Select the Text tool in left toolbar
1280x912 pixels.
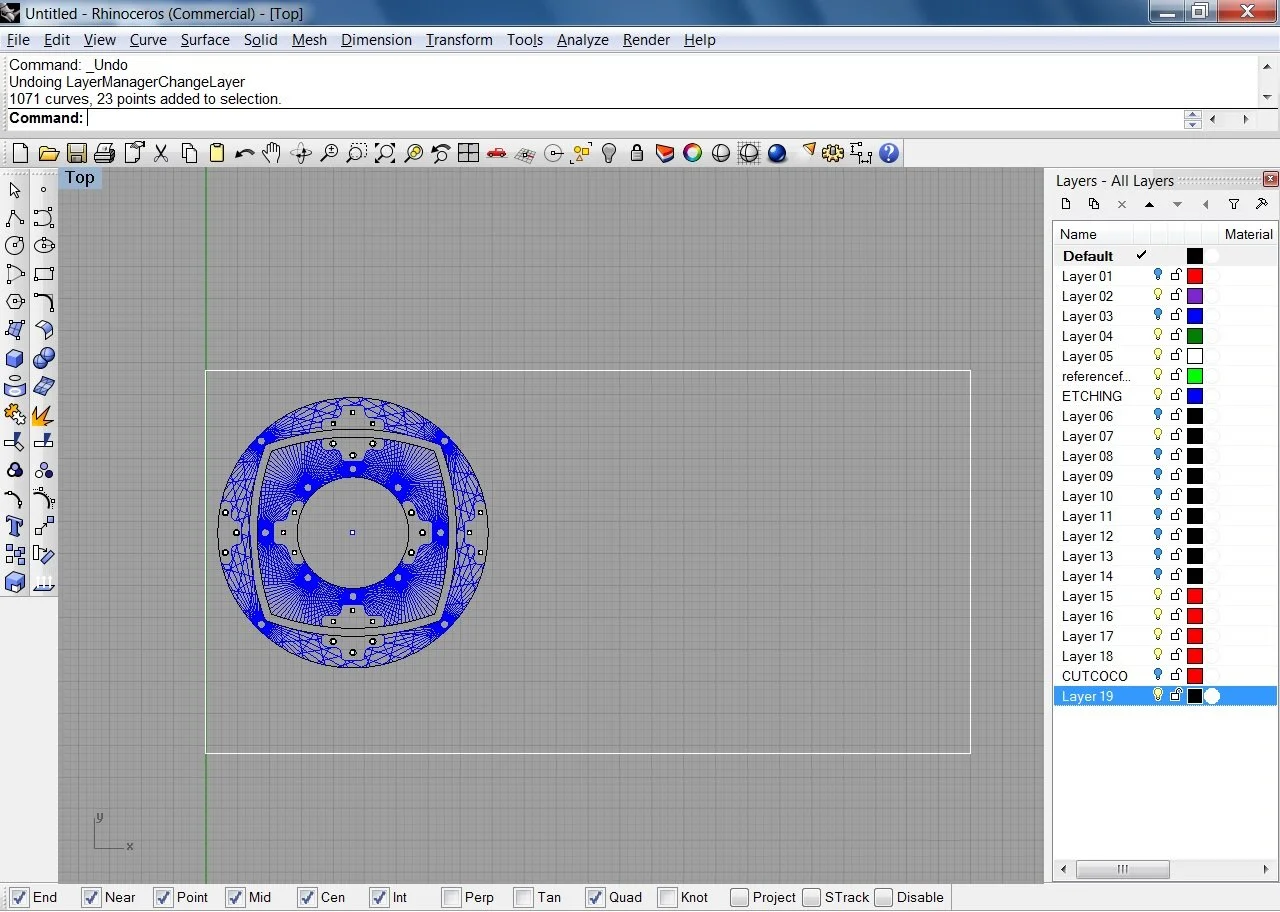(15, 526)
